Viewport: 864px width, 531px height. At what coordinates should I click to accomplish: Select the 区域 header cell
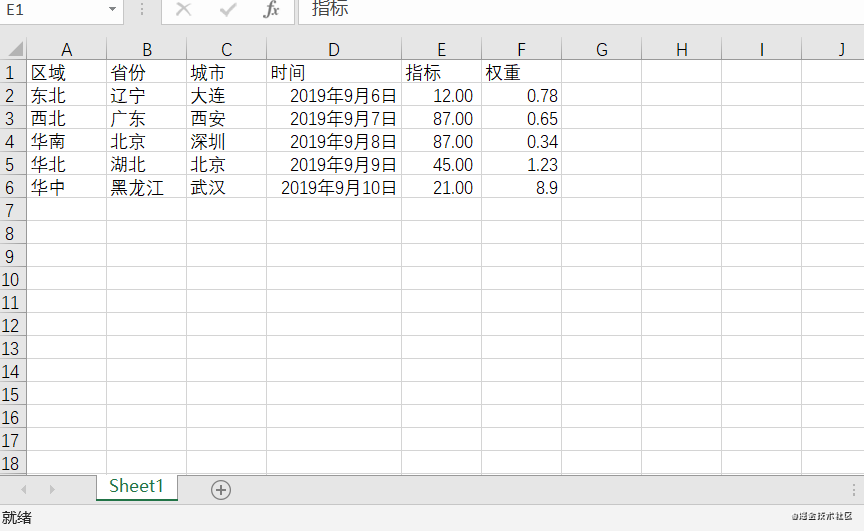[67, 72]
